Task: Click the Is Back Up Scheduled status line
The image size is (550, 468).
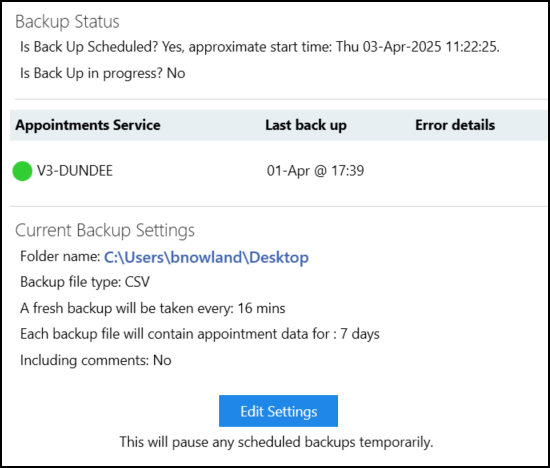Action: 260,47
